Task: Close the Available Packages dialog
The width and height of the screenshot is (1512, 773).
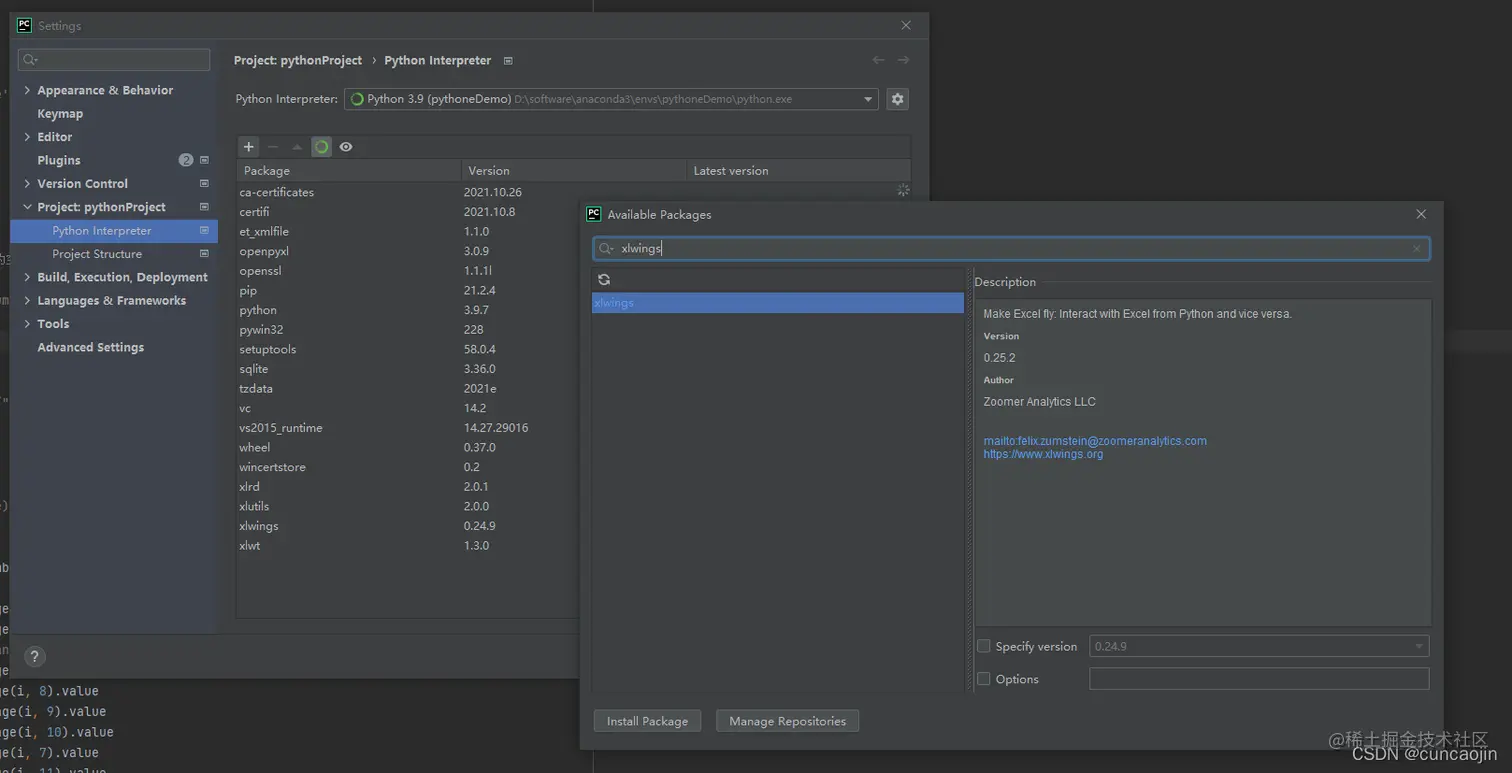Action: coord(1421,214)
